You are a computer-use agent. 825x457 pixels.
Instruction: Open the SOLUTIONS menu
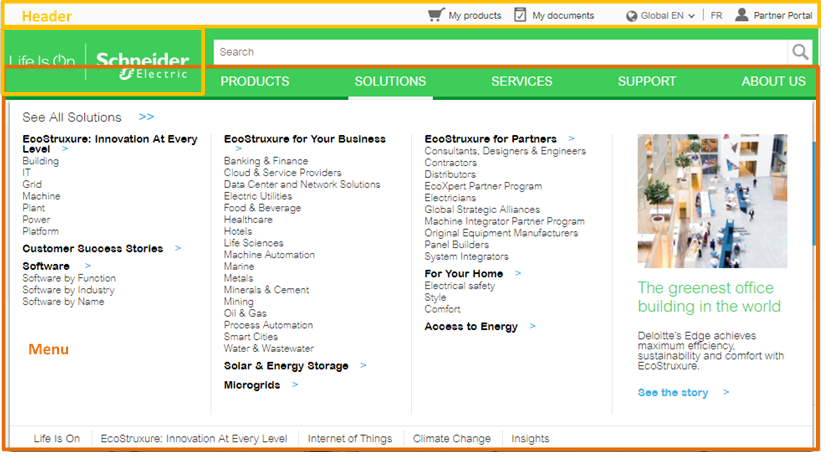(390, 82)
